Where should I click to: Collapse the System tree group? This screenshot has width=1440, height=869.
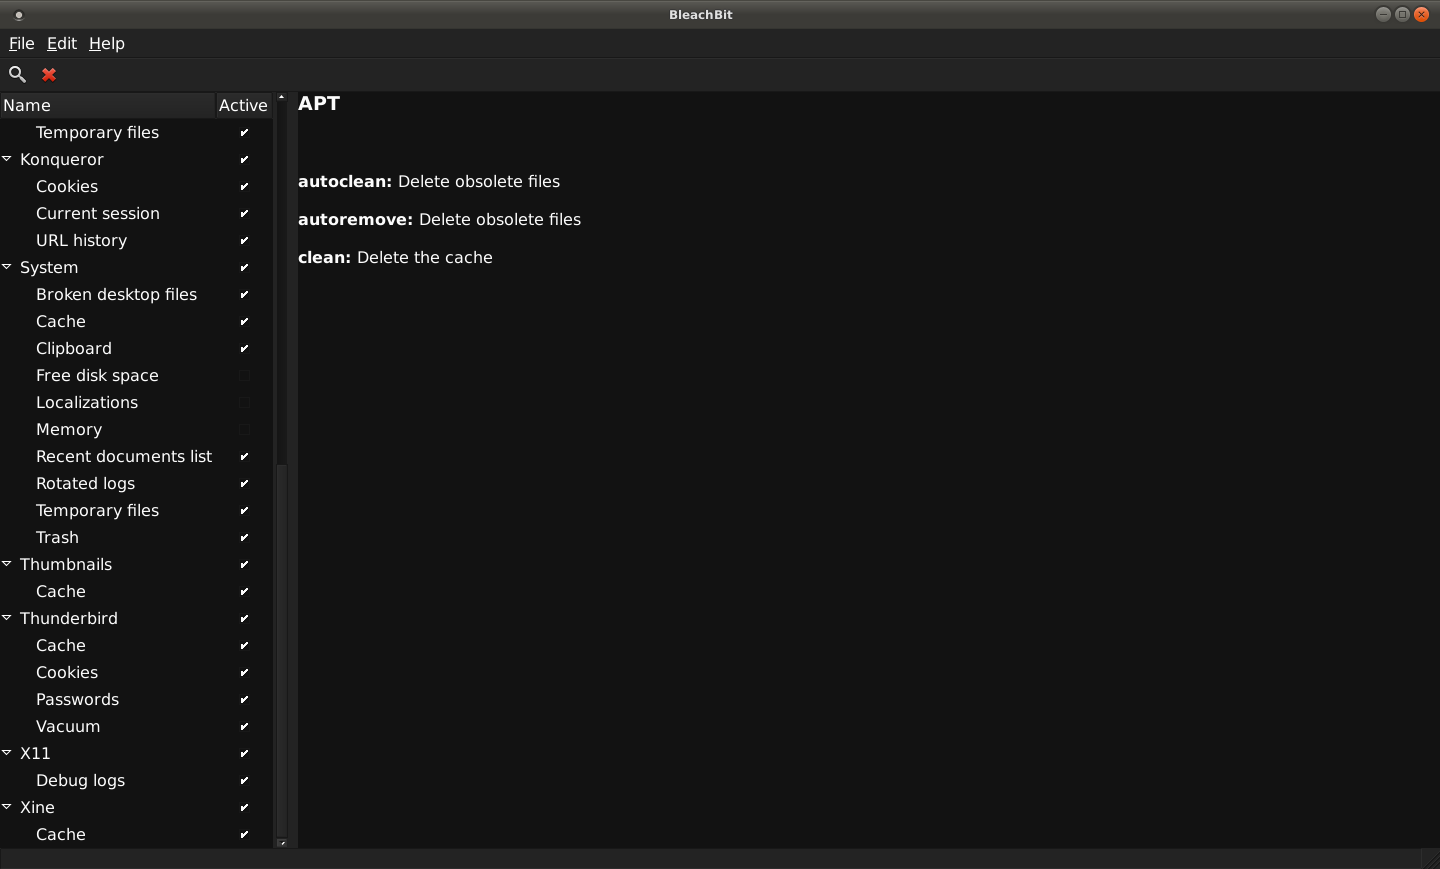7,267
